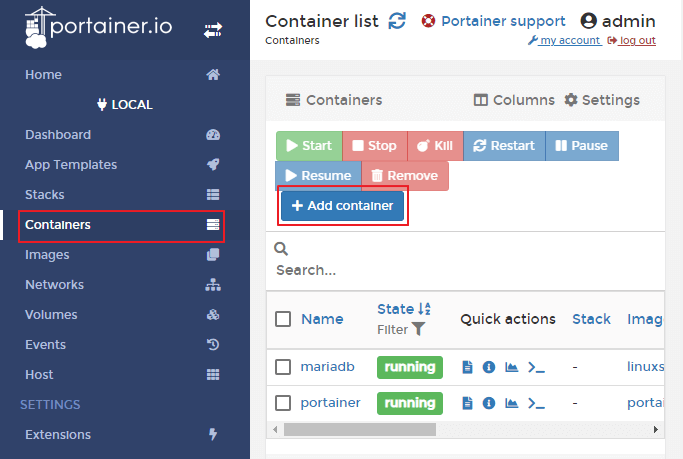The height and width of the screenshot is (459, 683).
Task: Click the Events history icon
Action: pos(213,344)
